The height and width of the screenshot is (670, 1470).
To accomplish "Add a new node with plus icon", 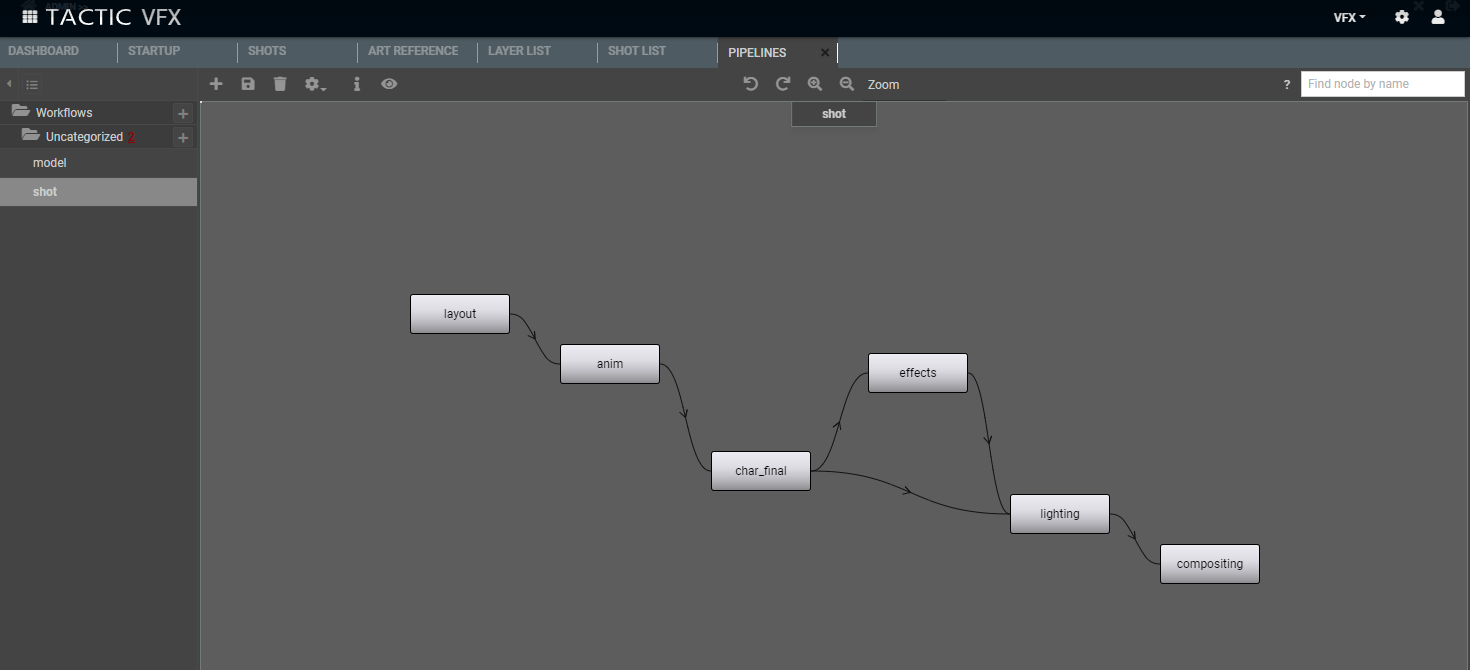I will coord(216,84).
